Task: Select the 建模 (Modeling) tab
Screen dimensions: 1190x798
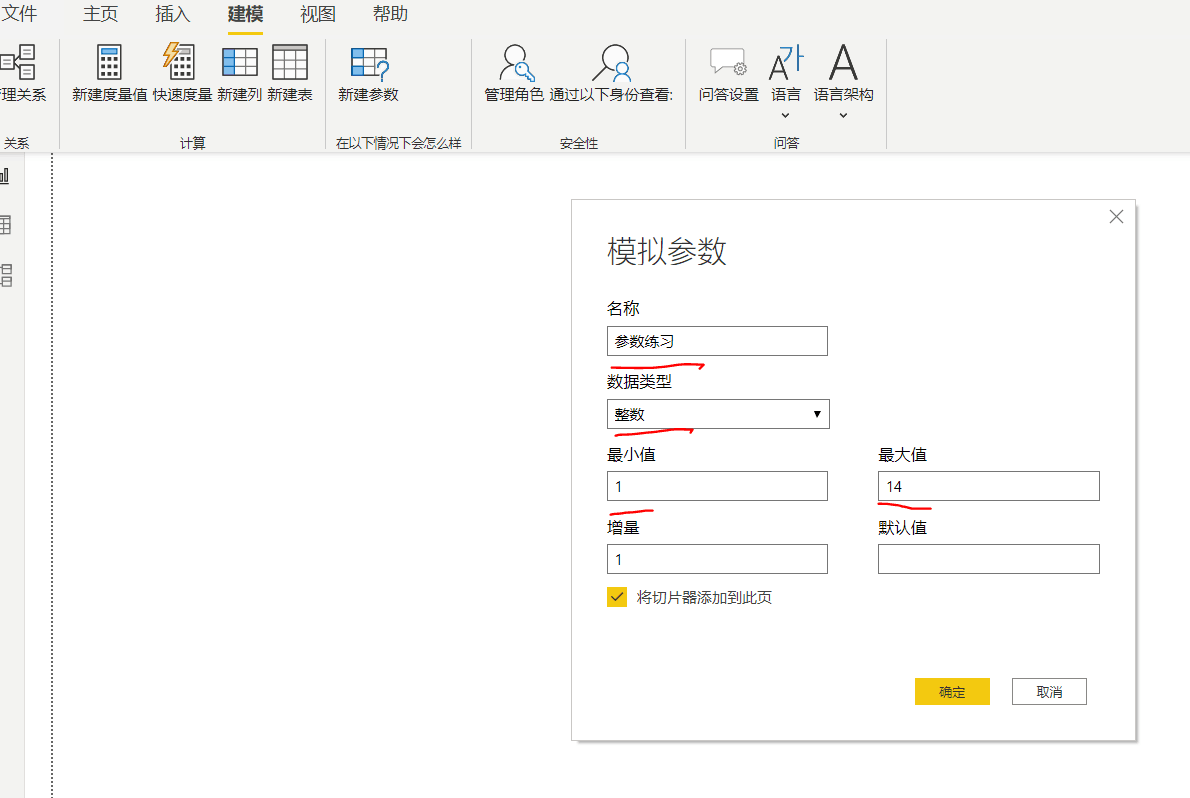Action: click(x=245, y=14)
